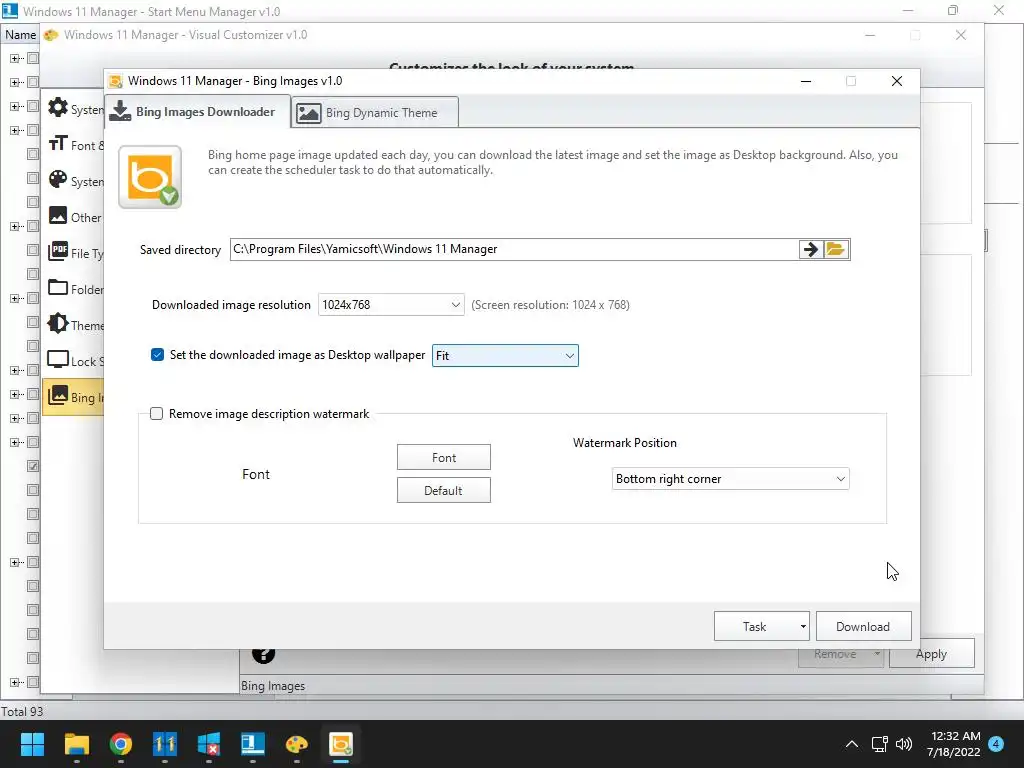Select the Folder icon in sidebar
Viewport: 1024px width, 768px height.
[58, 288]
